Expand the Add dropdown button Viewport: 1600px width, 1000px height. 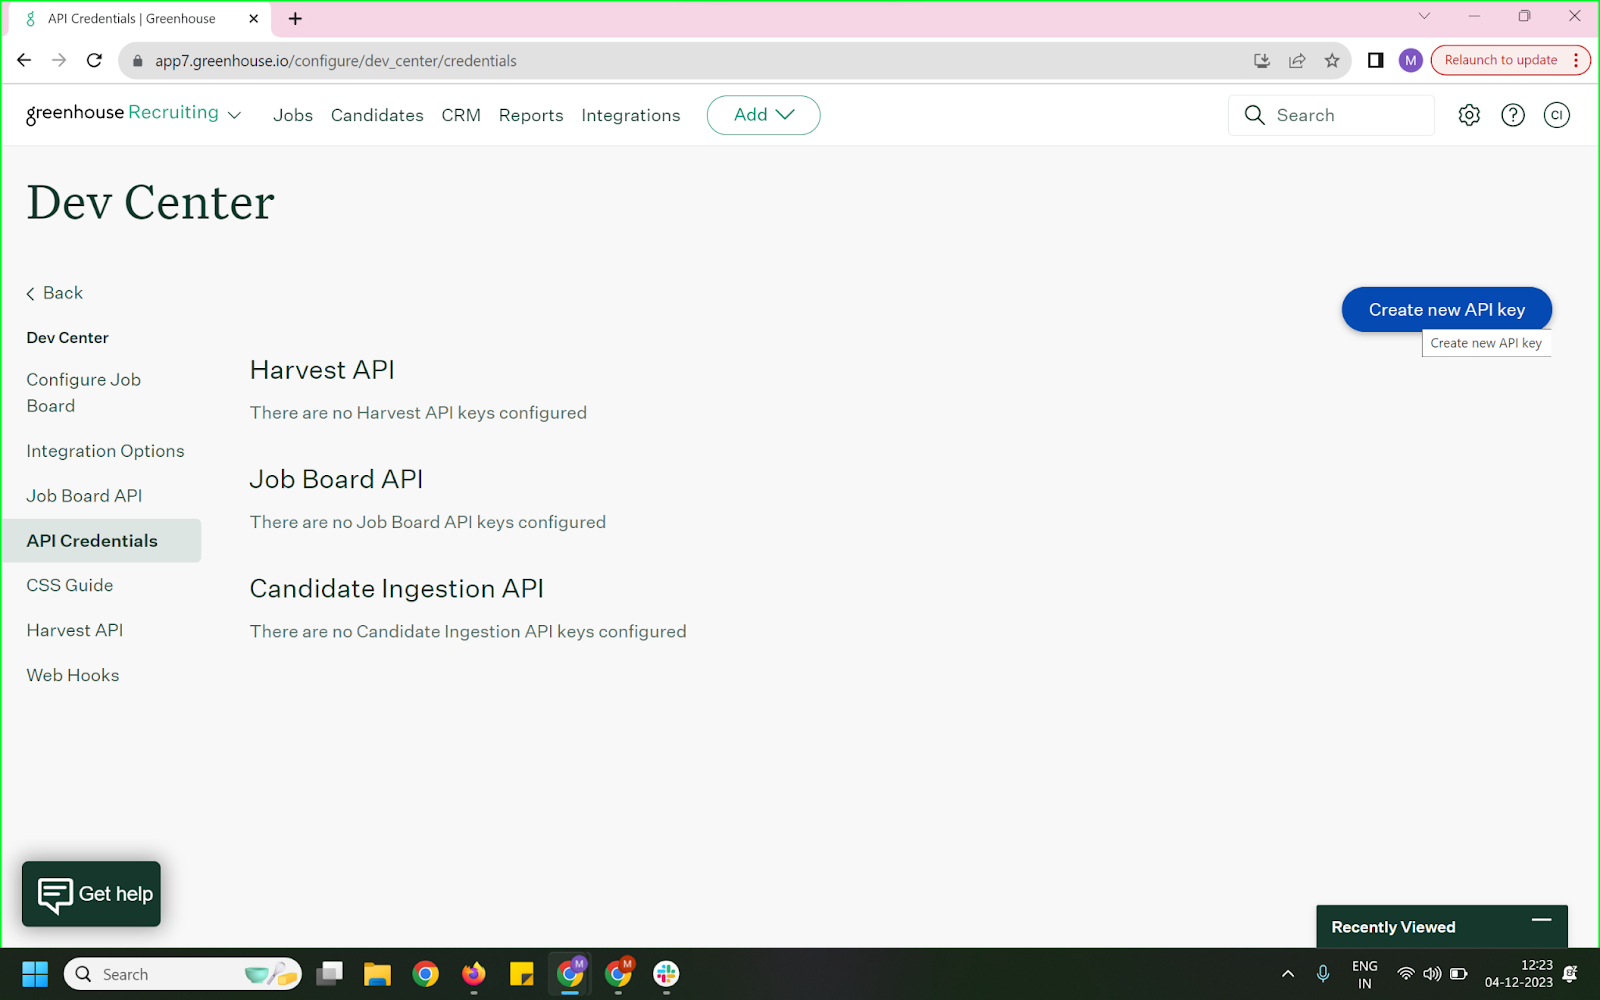pos(764,115)
